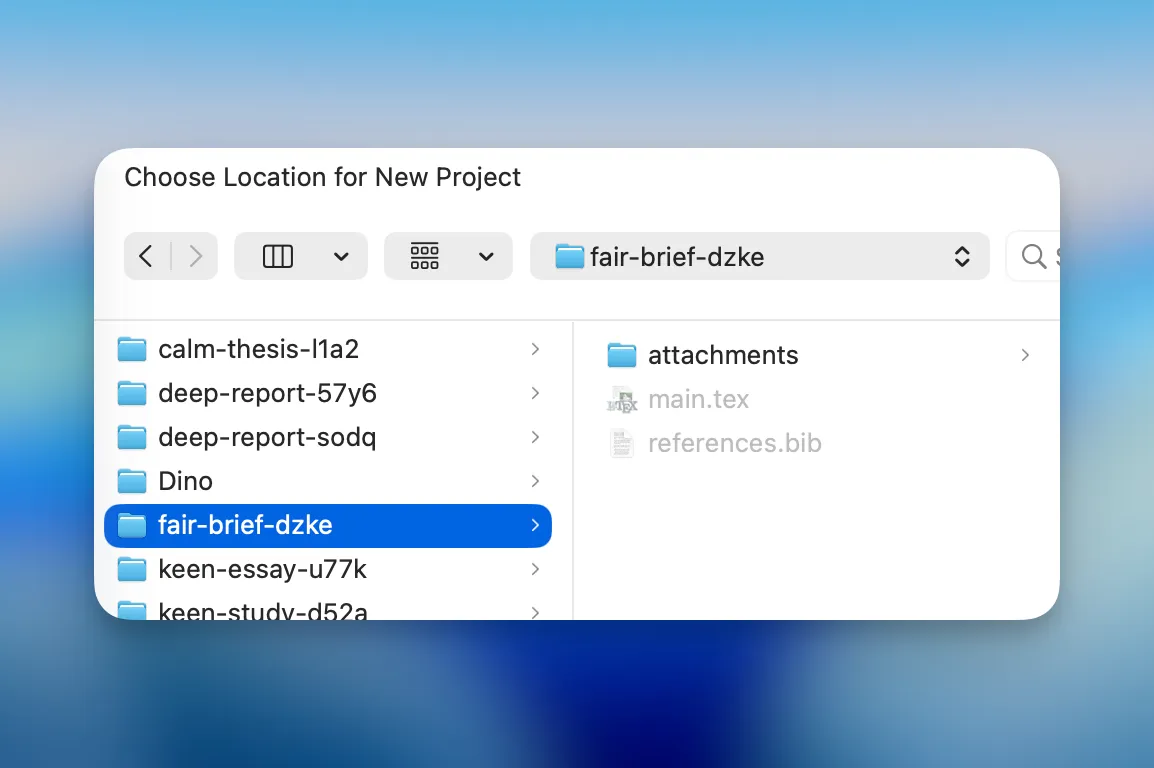This screenshot has width=1154, height=768.
Task: Click the main.tex file icon
Action: (x=622, y=400)
